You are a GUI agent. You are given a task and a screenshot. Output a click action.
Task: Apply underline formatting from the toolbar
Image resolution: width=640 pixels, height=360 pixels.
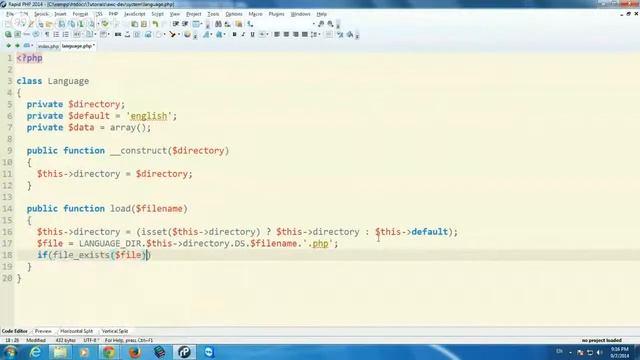[x=252, y=35]
